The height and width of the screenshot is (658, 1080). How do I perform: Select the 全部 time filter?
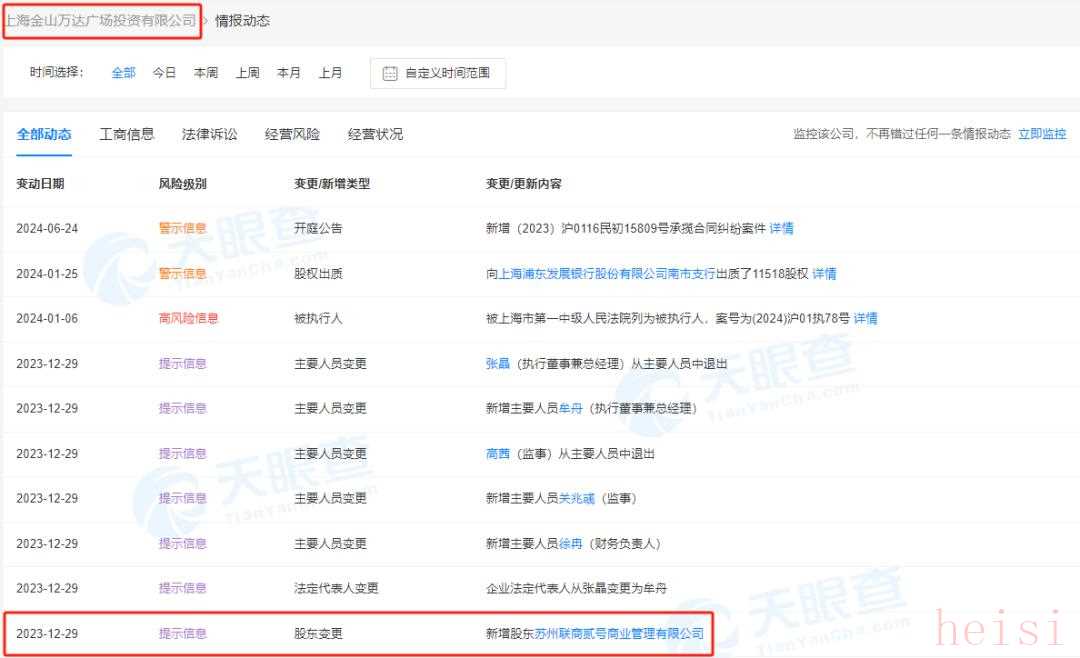123,73
